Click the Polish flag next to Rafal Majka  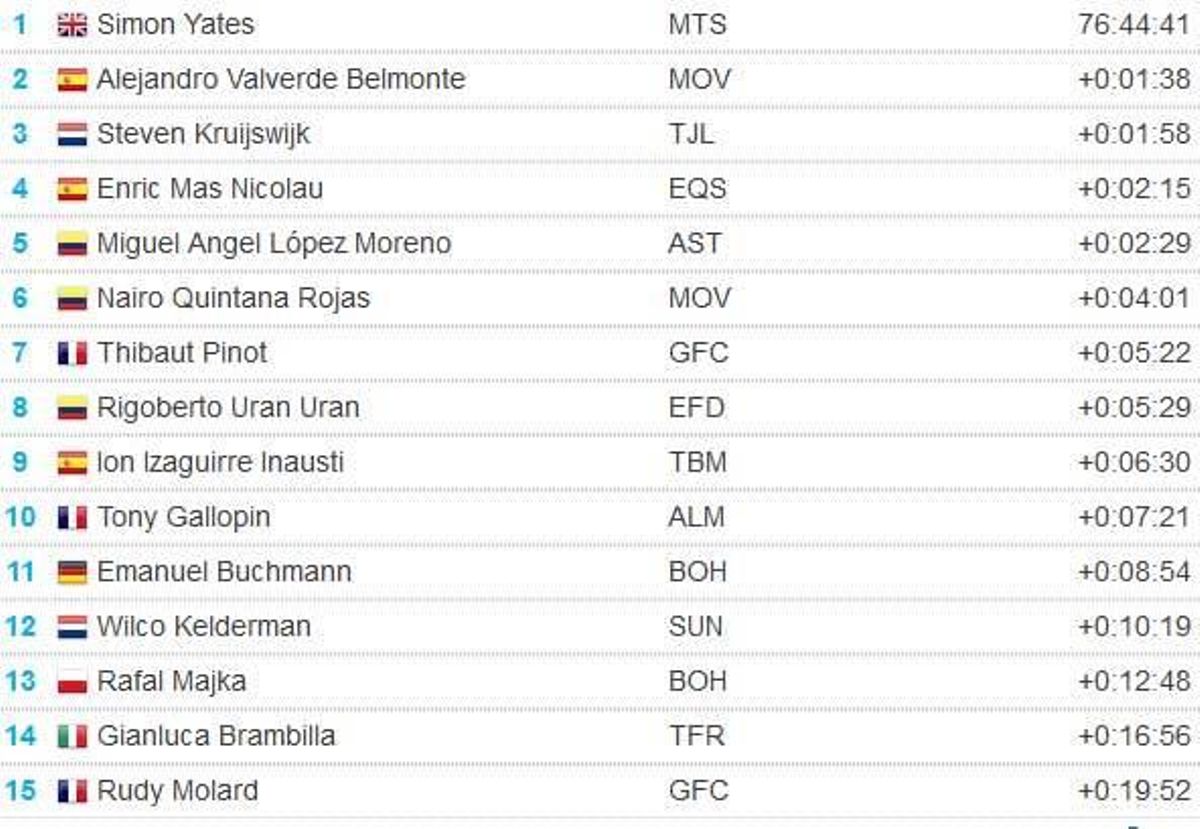(x=72, y=681)
